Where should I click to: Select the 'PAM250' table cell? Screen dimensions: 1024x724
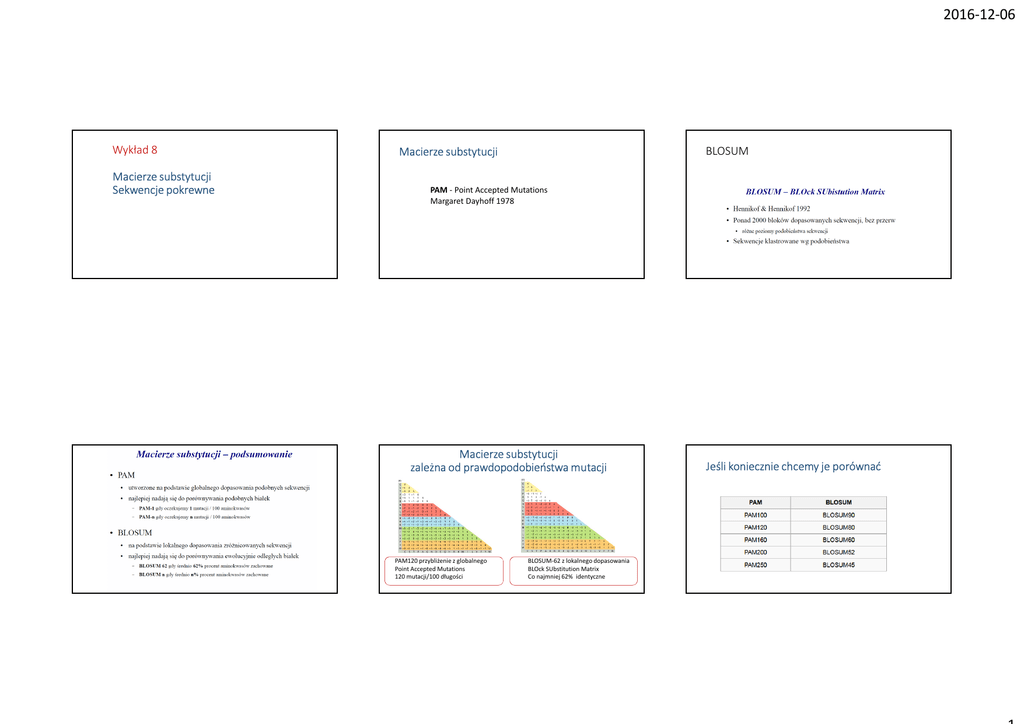[755, 565]
